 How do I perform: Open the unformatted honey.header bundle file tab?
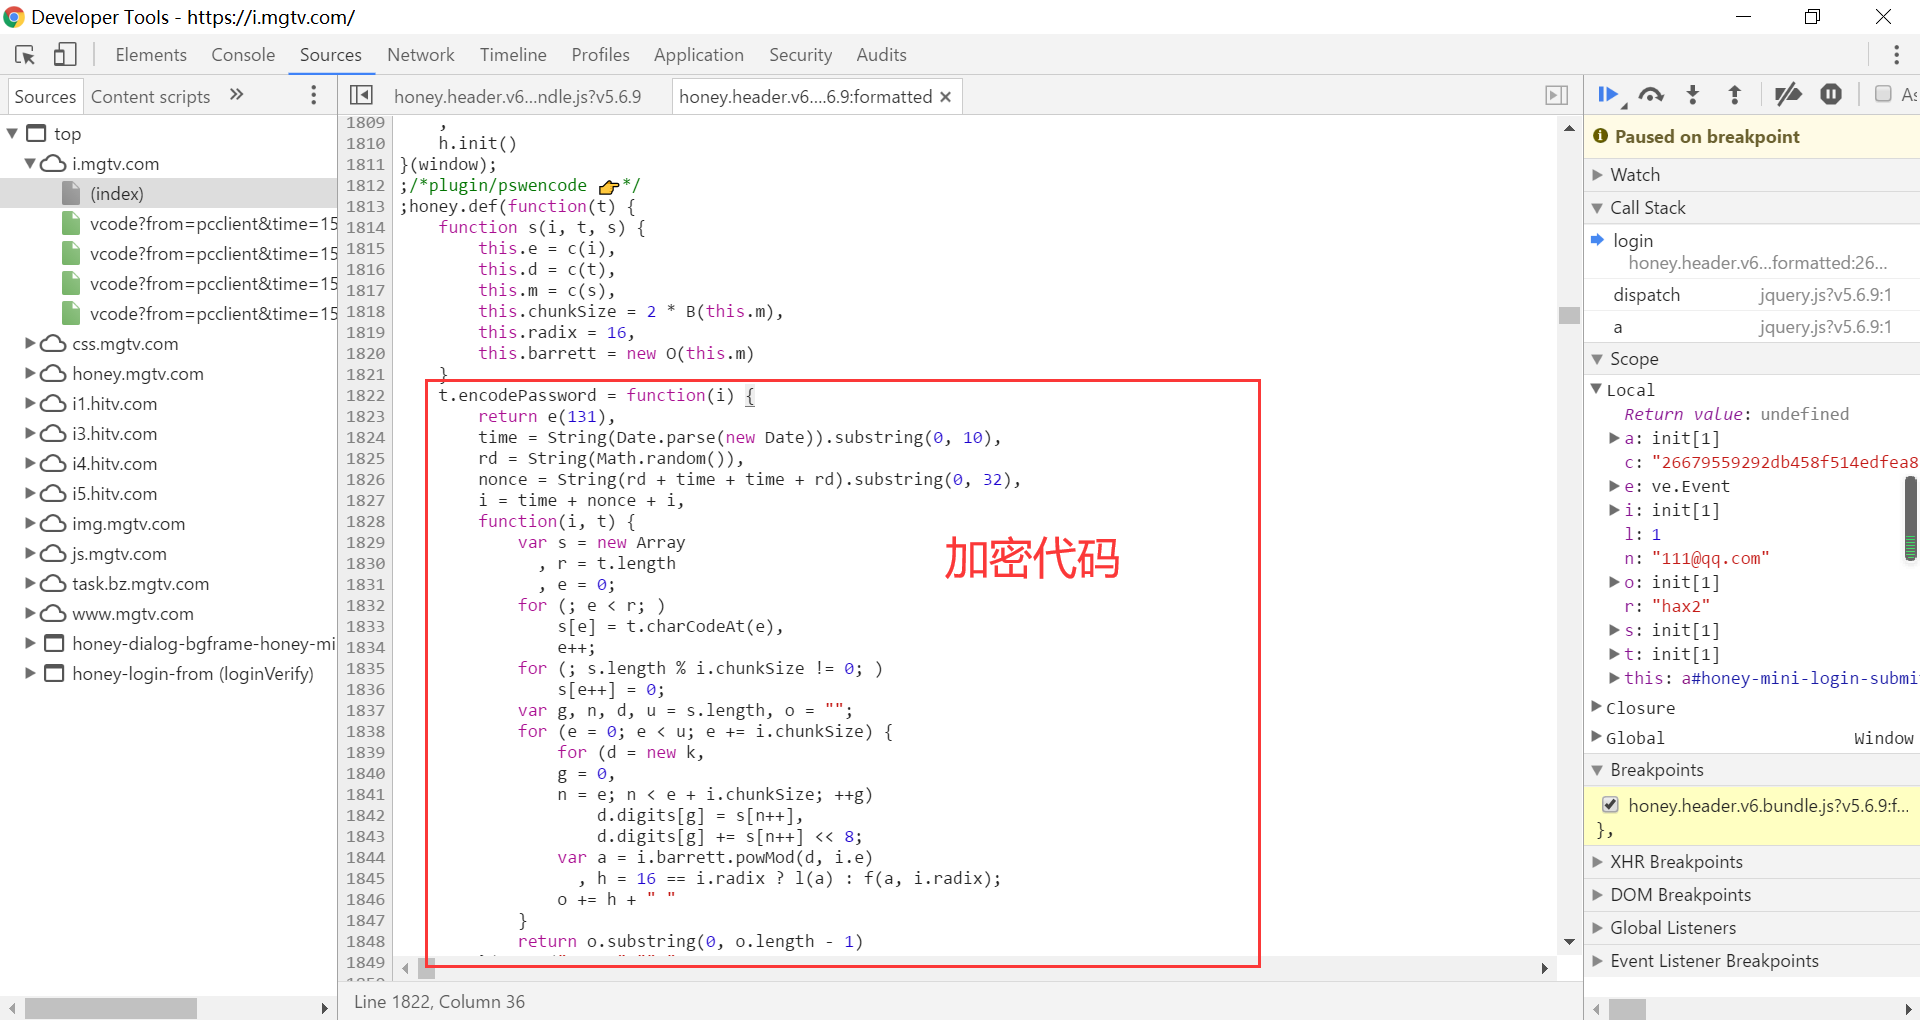518,97
